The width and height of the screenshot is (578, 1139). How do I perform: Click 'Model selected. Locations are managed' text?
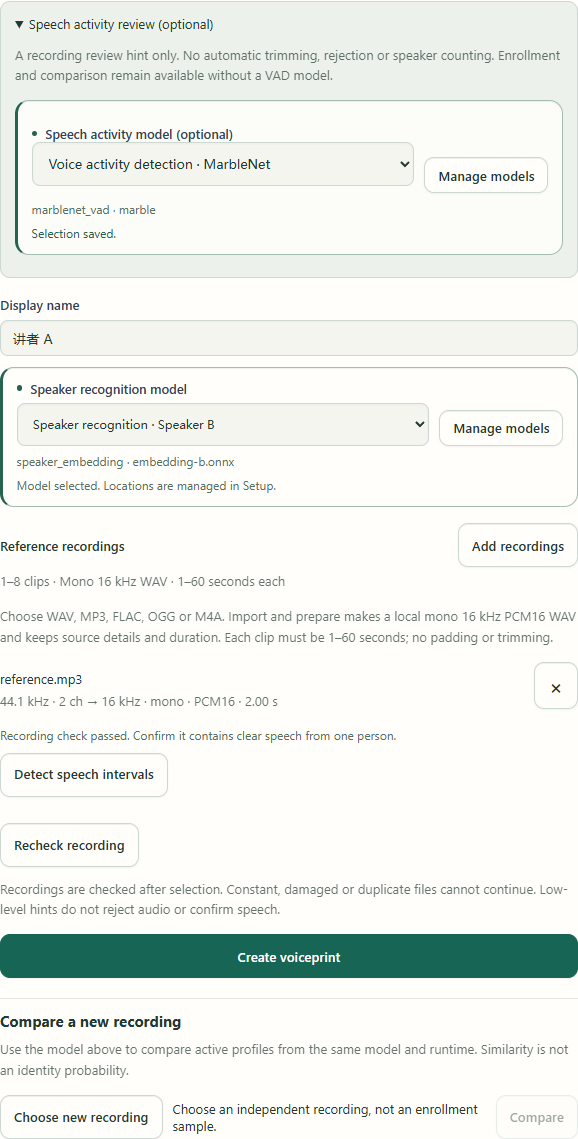pos(146,486)
